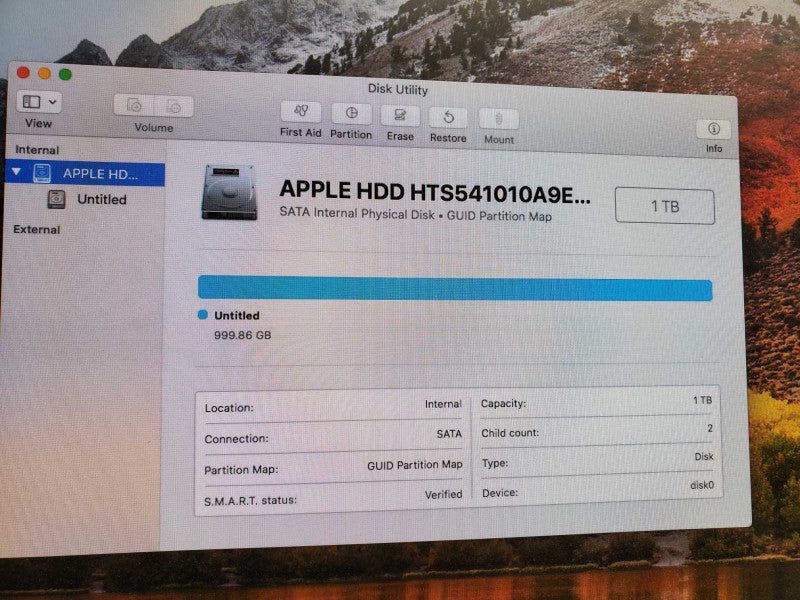
Task: Minimize Disk Utility with yellow button
Action: click(x=44, y=73)
